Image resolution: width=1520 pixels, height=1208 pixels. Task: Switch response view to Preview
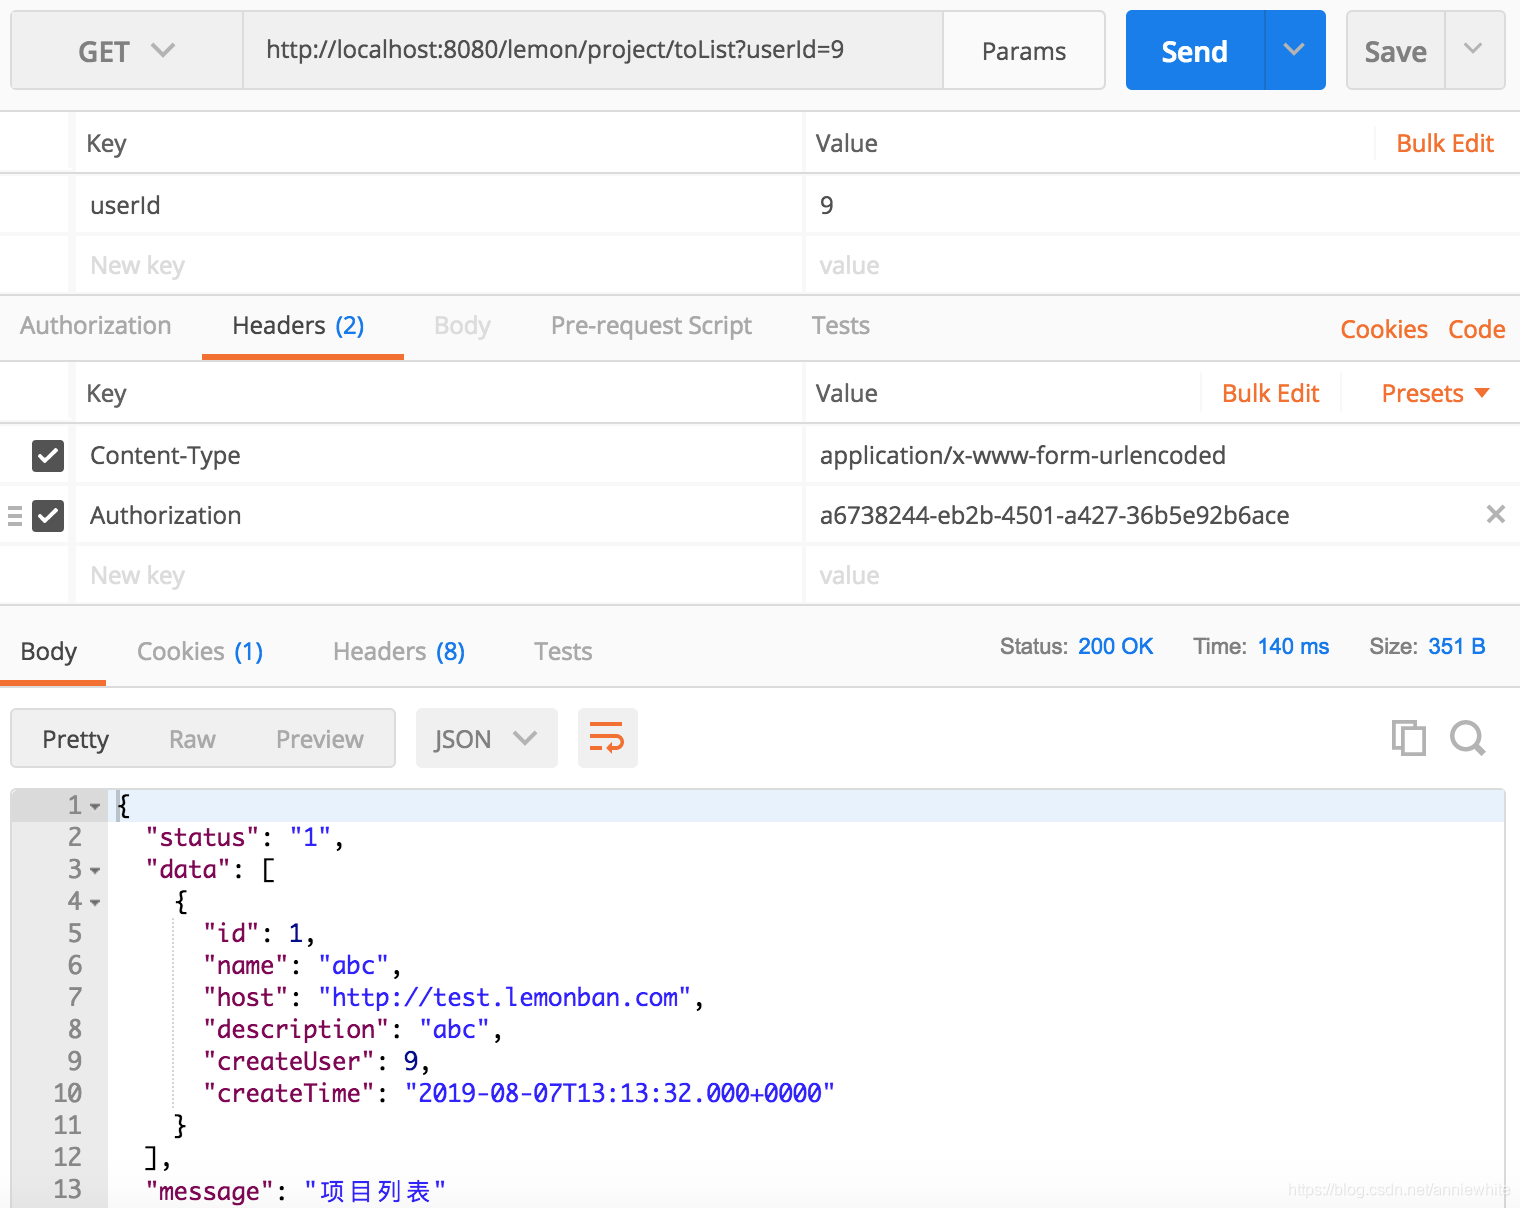(320, 739)
